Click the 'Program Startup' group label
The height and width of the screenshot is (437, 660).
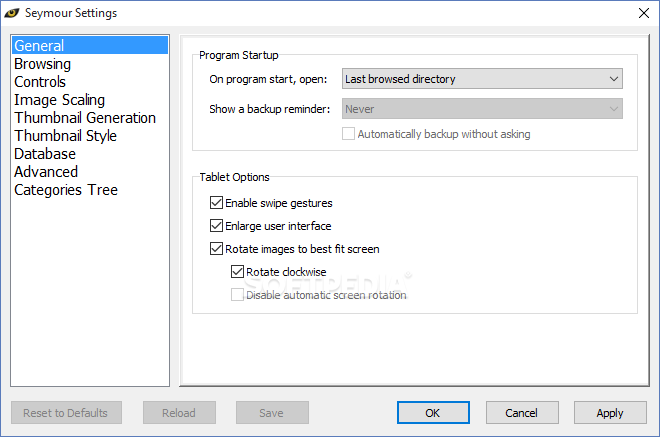click(x=239, y=55)
